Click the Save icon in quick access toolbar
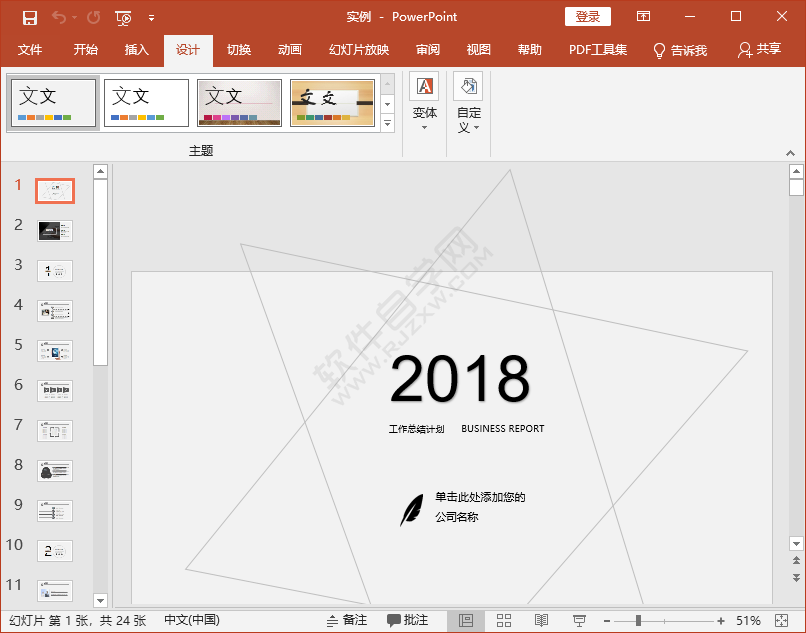This screenshot has width=806, height=633. point(30,17)
